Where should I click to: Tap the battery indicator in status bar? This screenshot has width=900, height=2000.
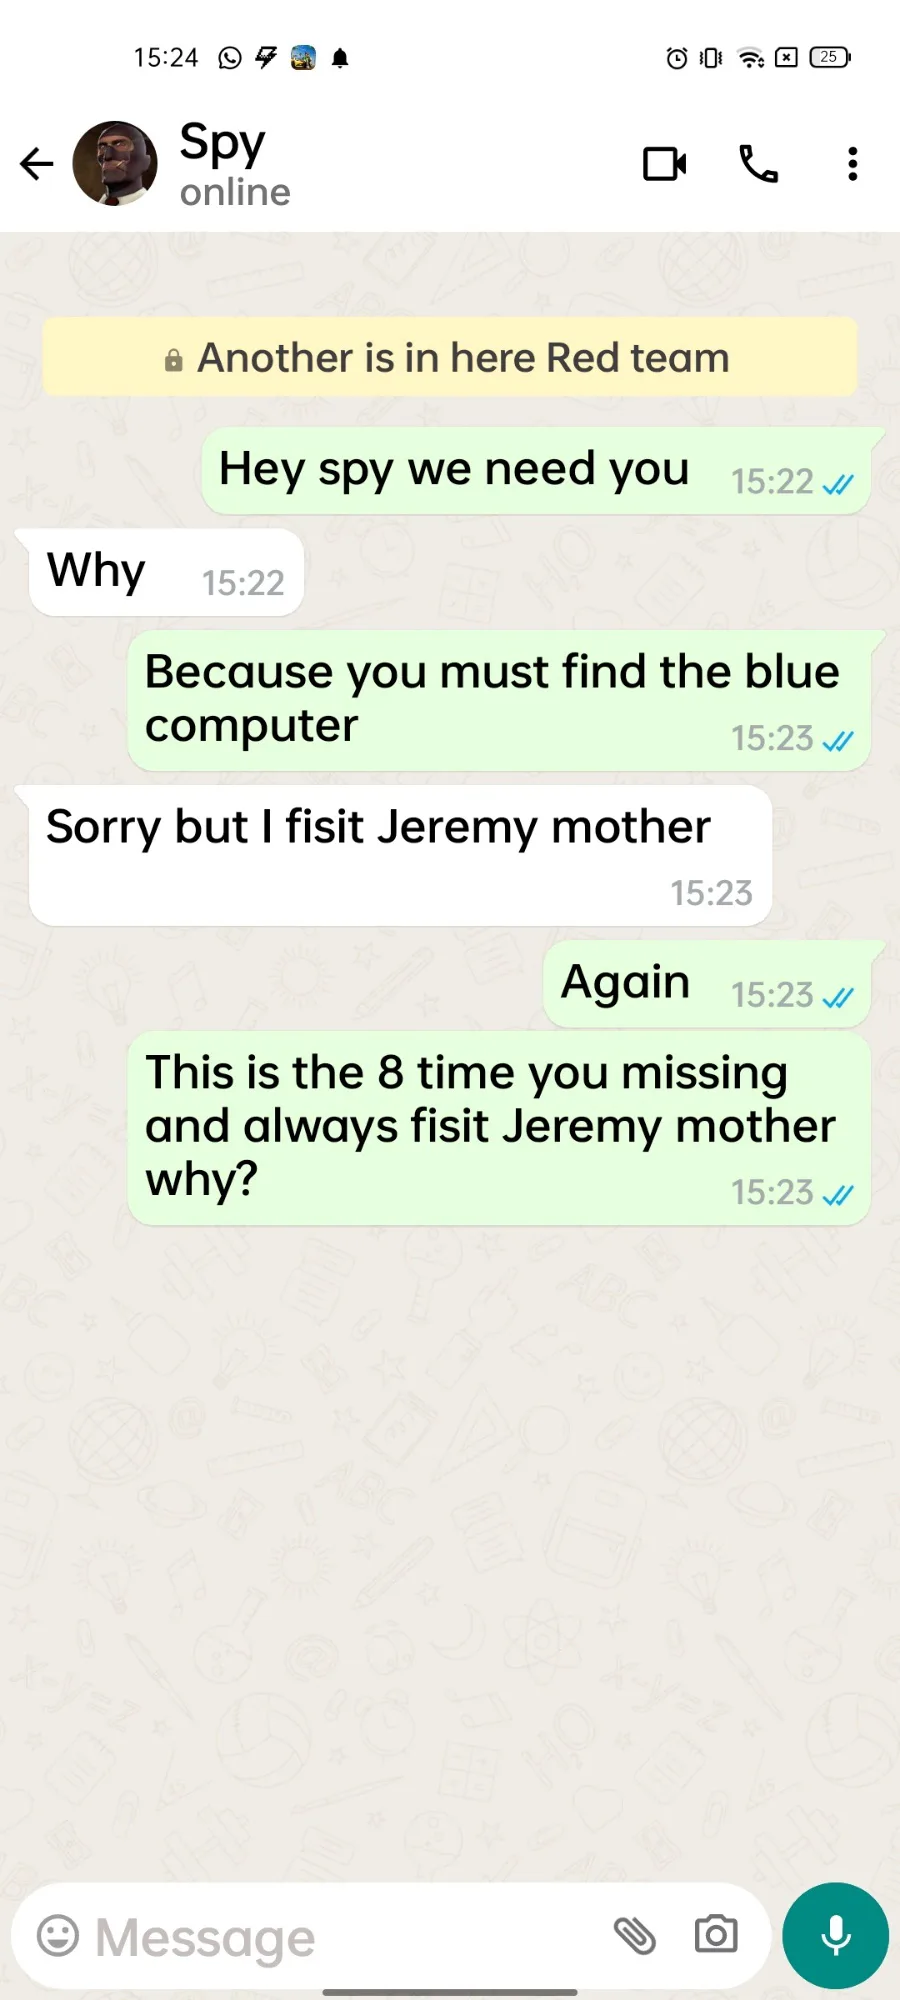click(830, 57)
